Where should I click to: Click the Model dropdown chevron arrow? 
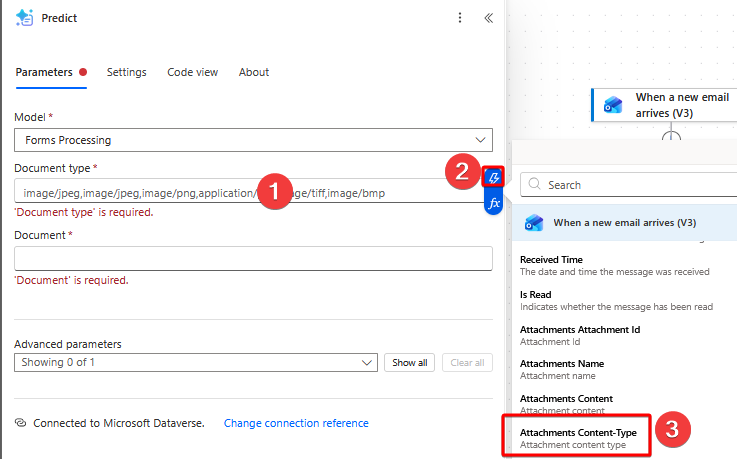[x=480, y=140]
